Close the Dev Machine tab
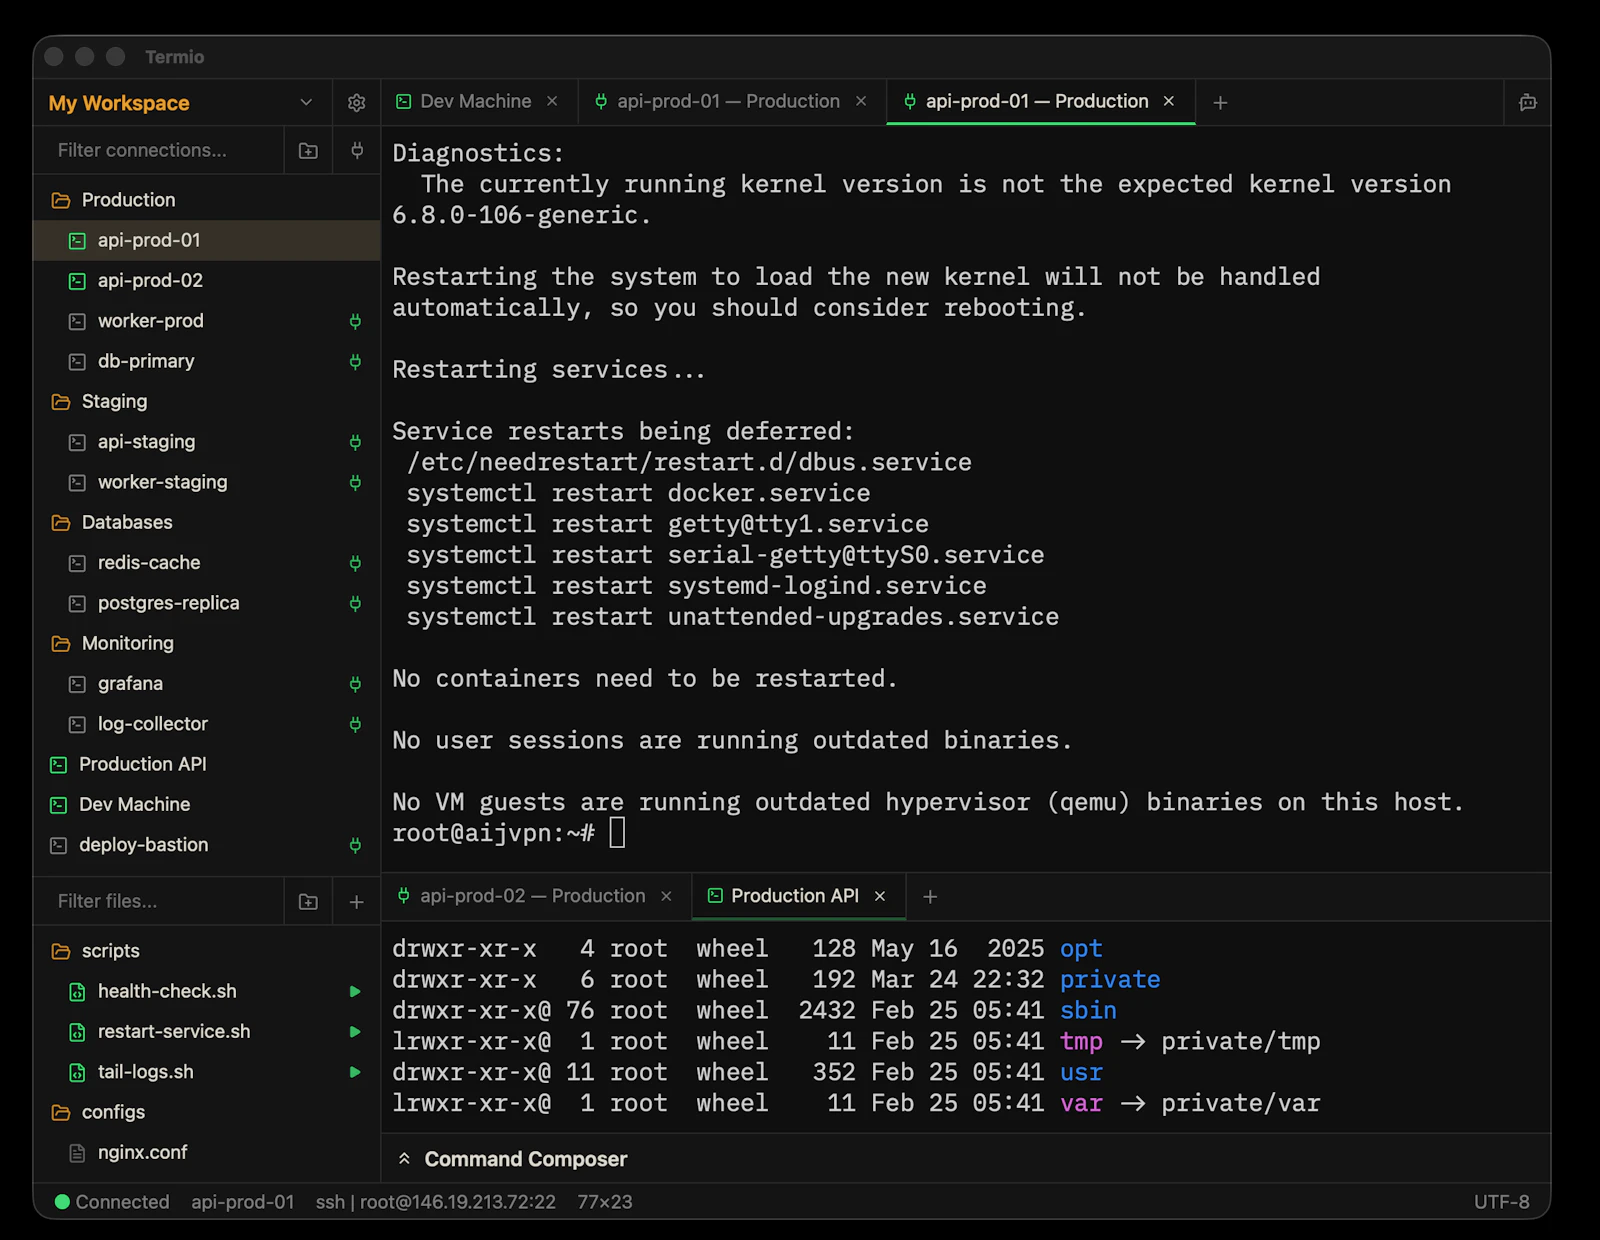Viewport: 1600px width, 1240px height. pos(552,102)
